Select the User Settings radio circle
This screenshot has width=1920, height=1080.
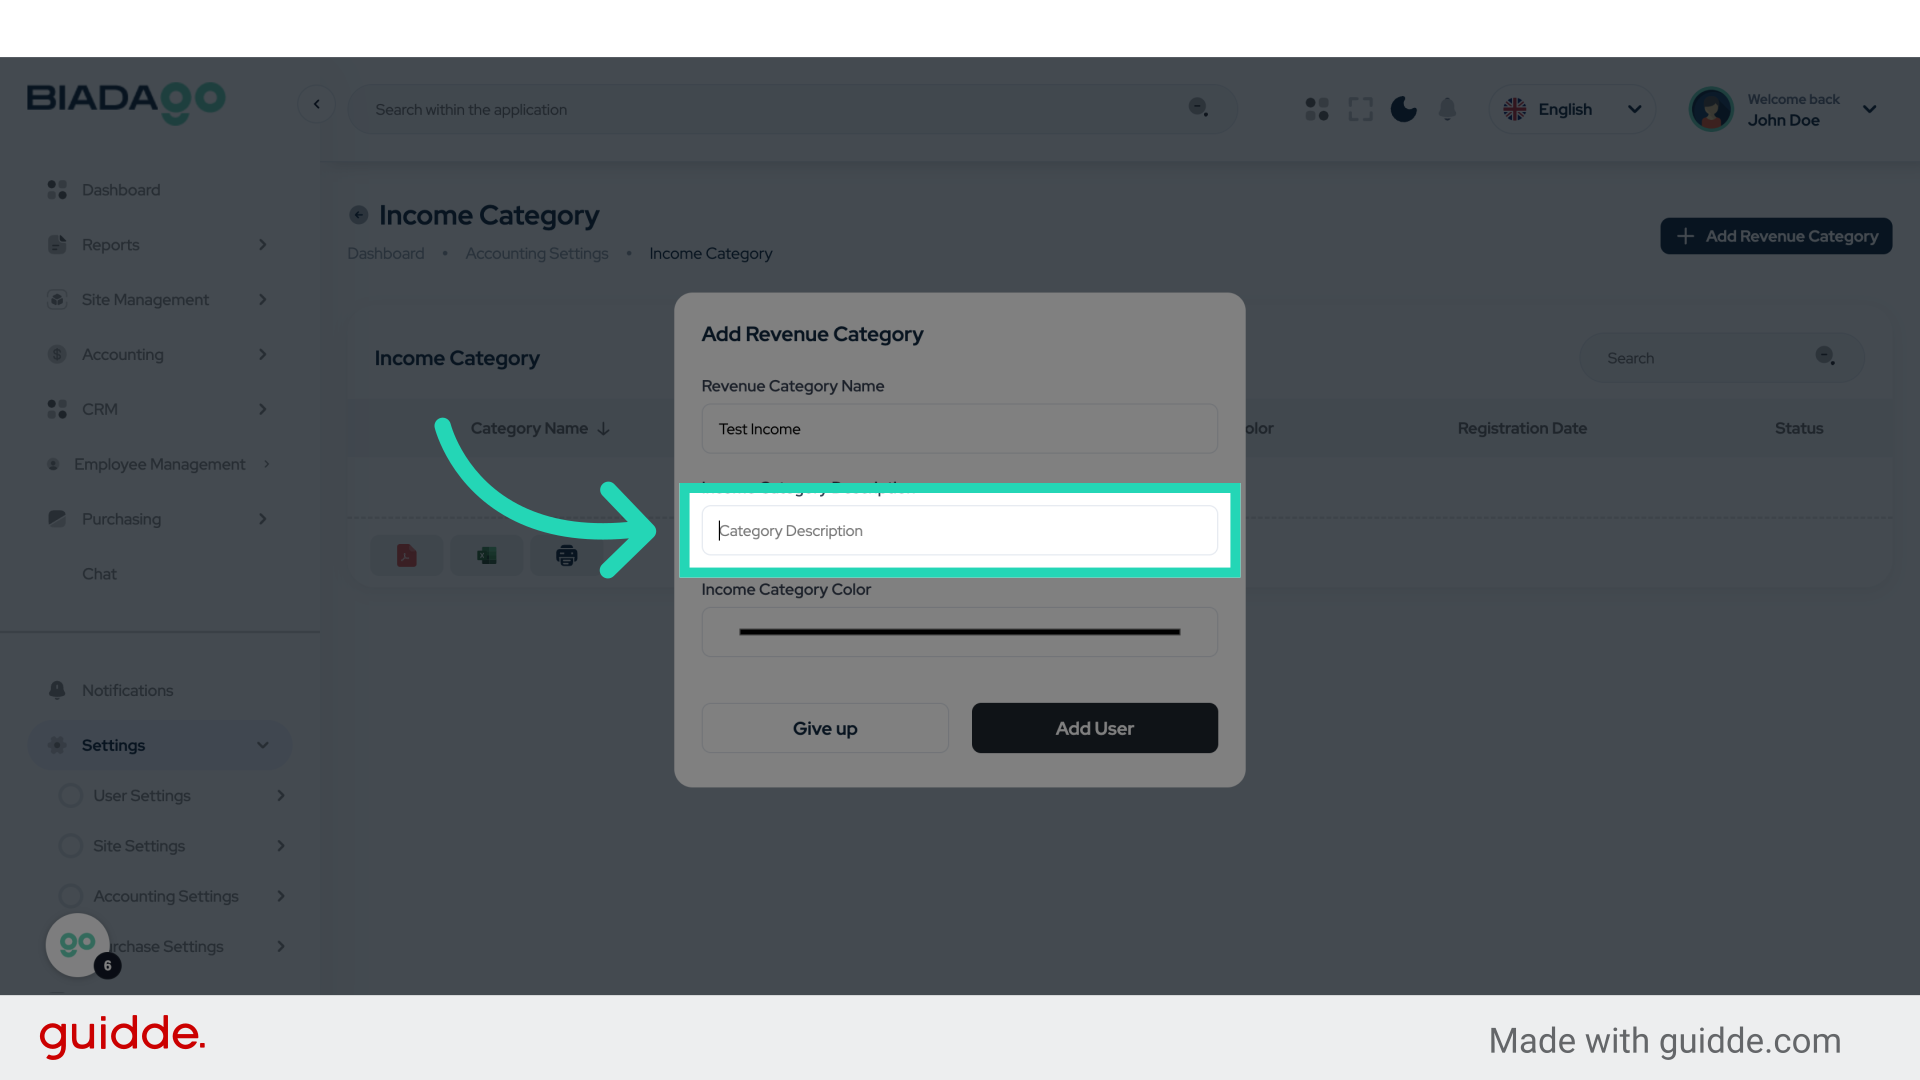70,796
